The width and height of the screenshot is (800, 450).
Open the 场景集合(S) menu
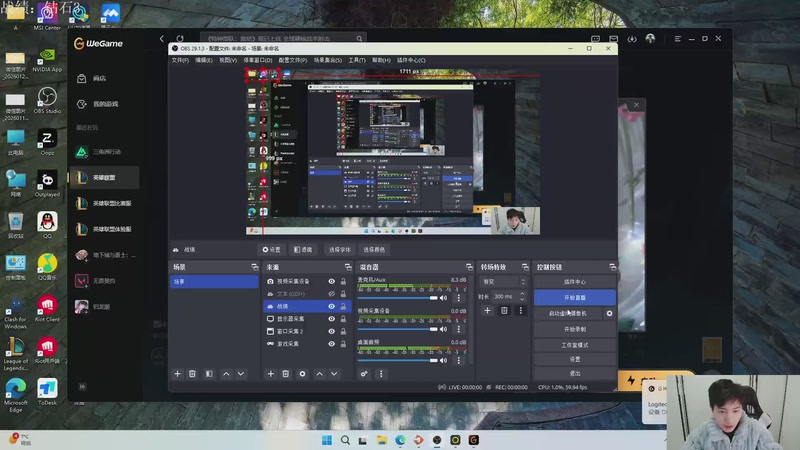click(x=328, y=60)
